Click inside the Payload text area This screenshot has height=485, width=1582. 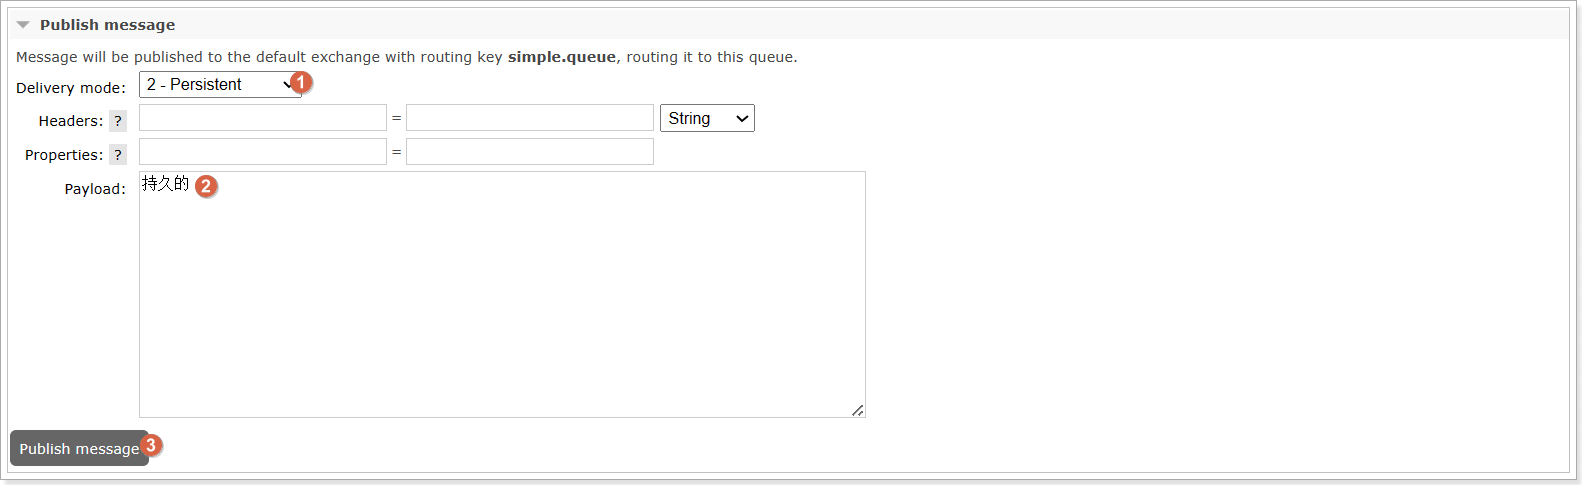pyautogui.click(x=502, y=295)
